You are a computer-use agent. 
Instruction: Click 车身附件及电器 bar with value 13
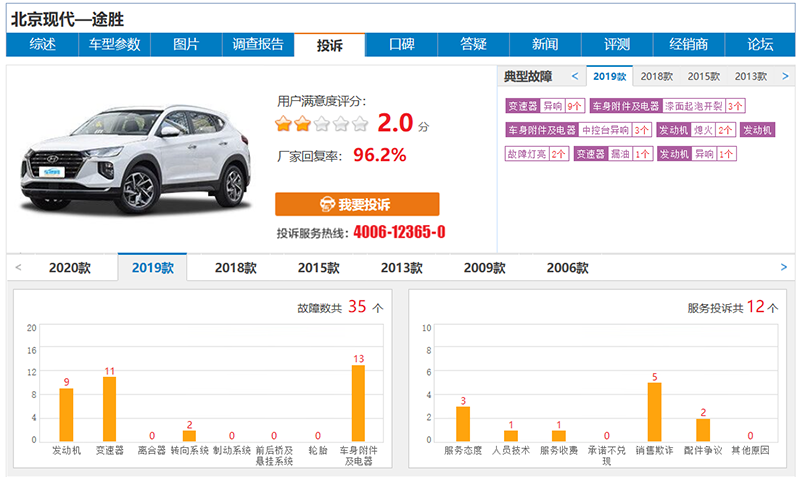(359, 403)
